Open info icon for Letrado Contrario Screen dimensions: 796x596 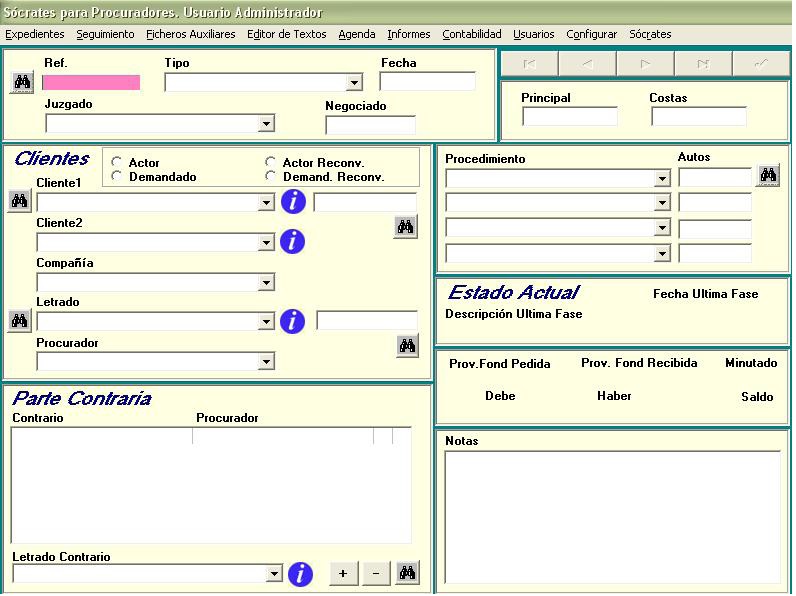tap(300, 574)
